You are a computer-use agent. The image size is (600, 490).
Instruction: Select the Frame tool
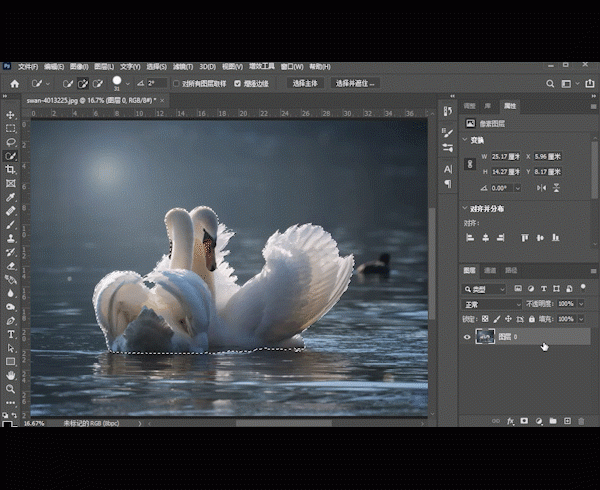[11, 183]
